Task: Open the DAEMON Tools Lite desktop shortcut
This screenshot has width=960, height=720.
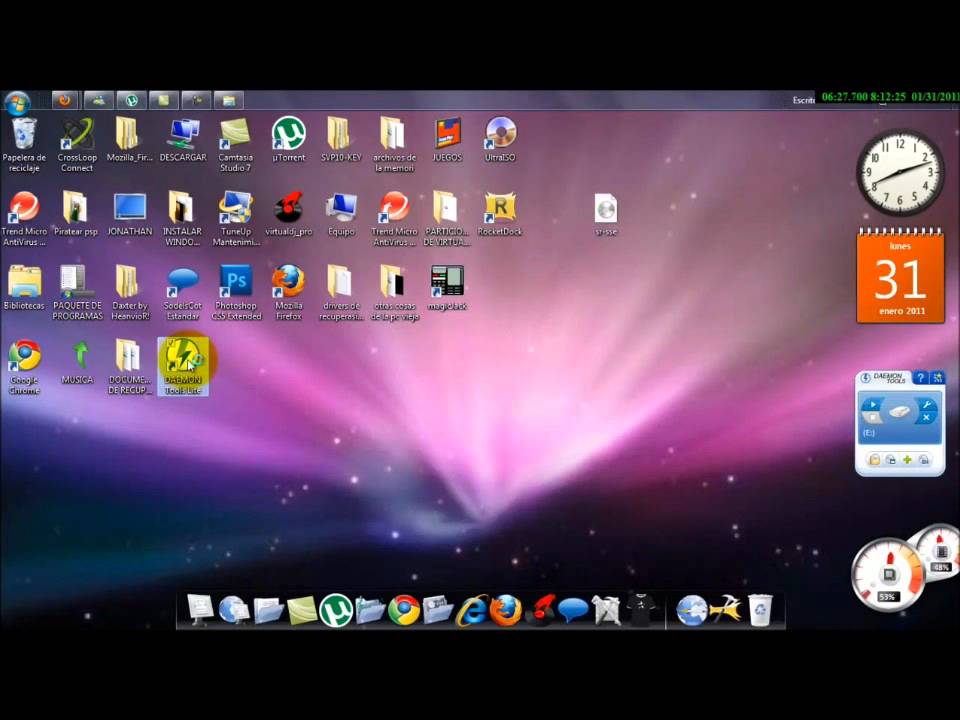Action: point(183,366)
